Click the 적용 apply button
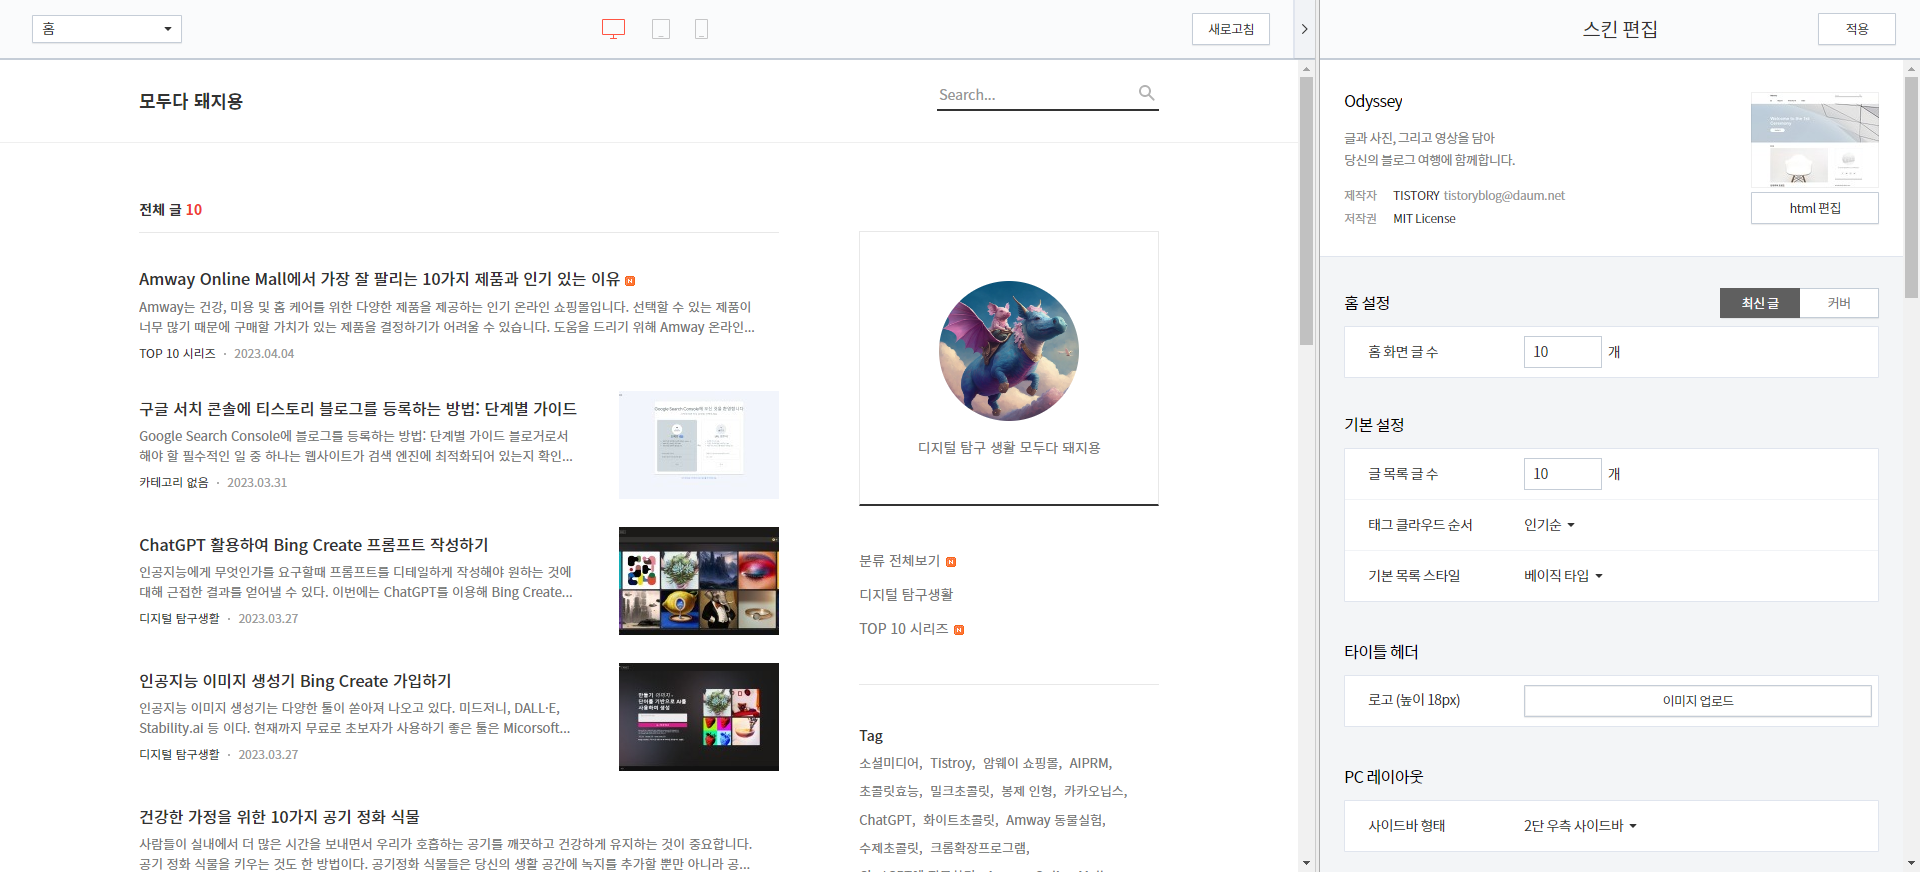This screenshot has height=872, width=1920. [x=1857, y=29]
